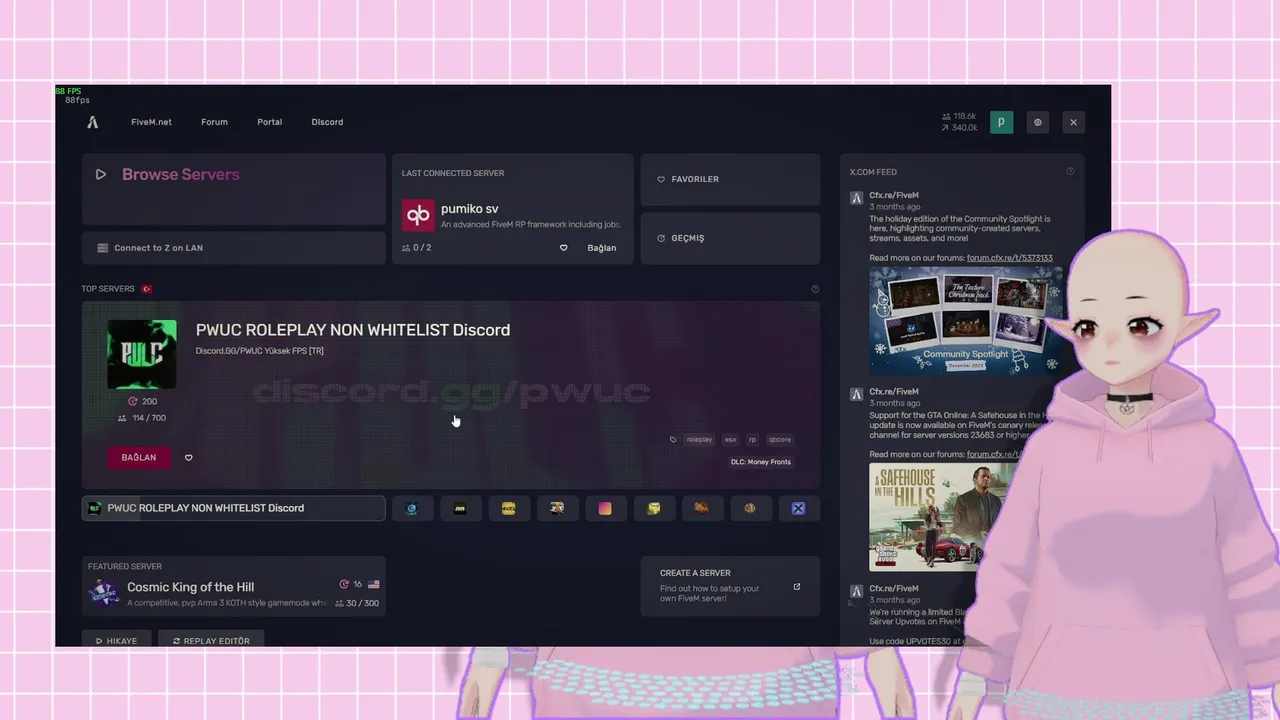Image resolution: width=1280 pixels, height=720 pixels.
Task: Click Bağlan for pumiko sv
Action: pos(601,248)
